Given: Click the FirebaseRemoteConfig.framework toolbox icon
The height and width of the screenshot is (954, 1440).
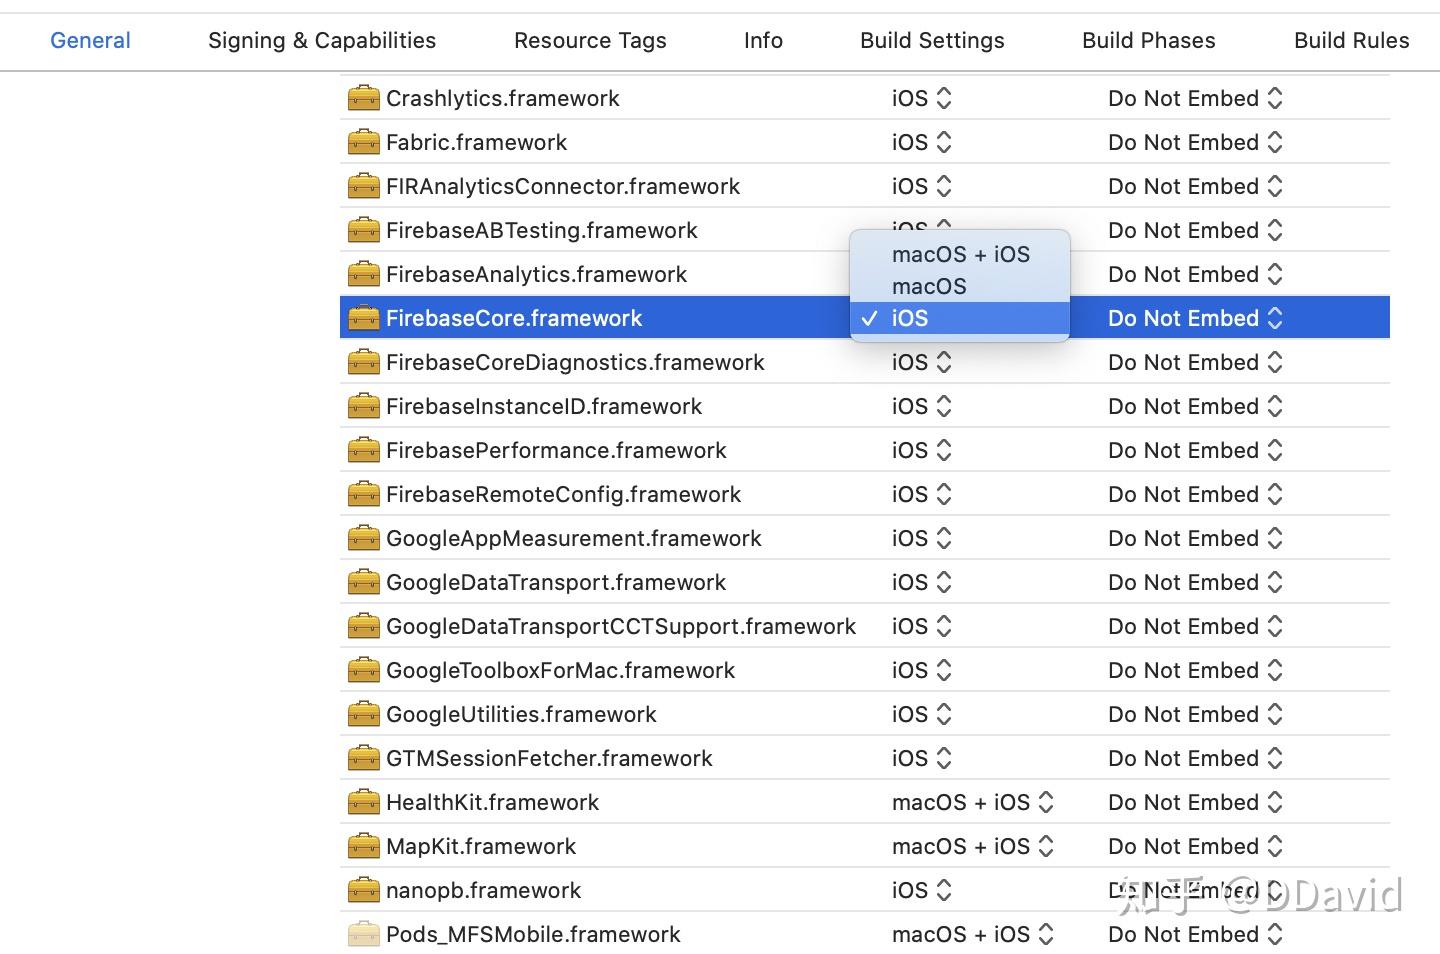Looking at the screenshot, I should point(363,494).
